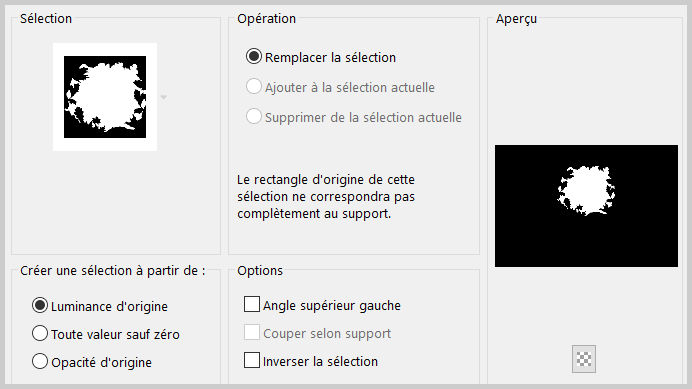692x389 pixels.
Task: Click the rectangle d'origine warning text
Action: pos(326,196)
